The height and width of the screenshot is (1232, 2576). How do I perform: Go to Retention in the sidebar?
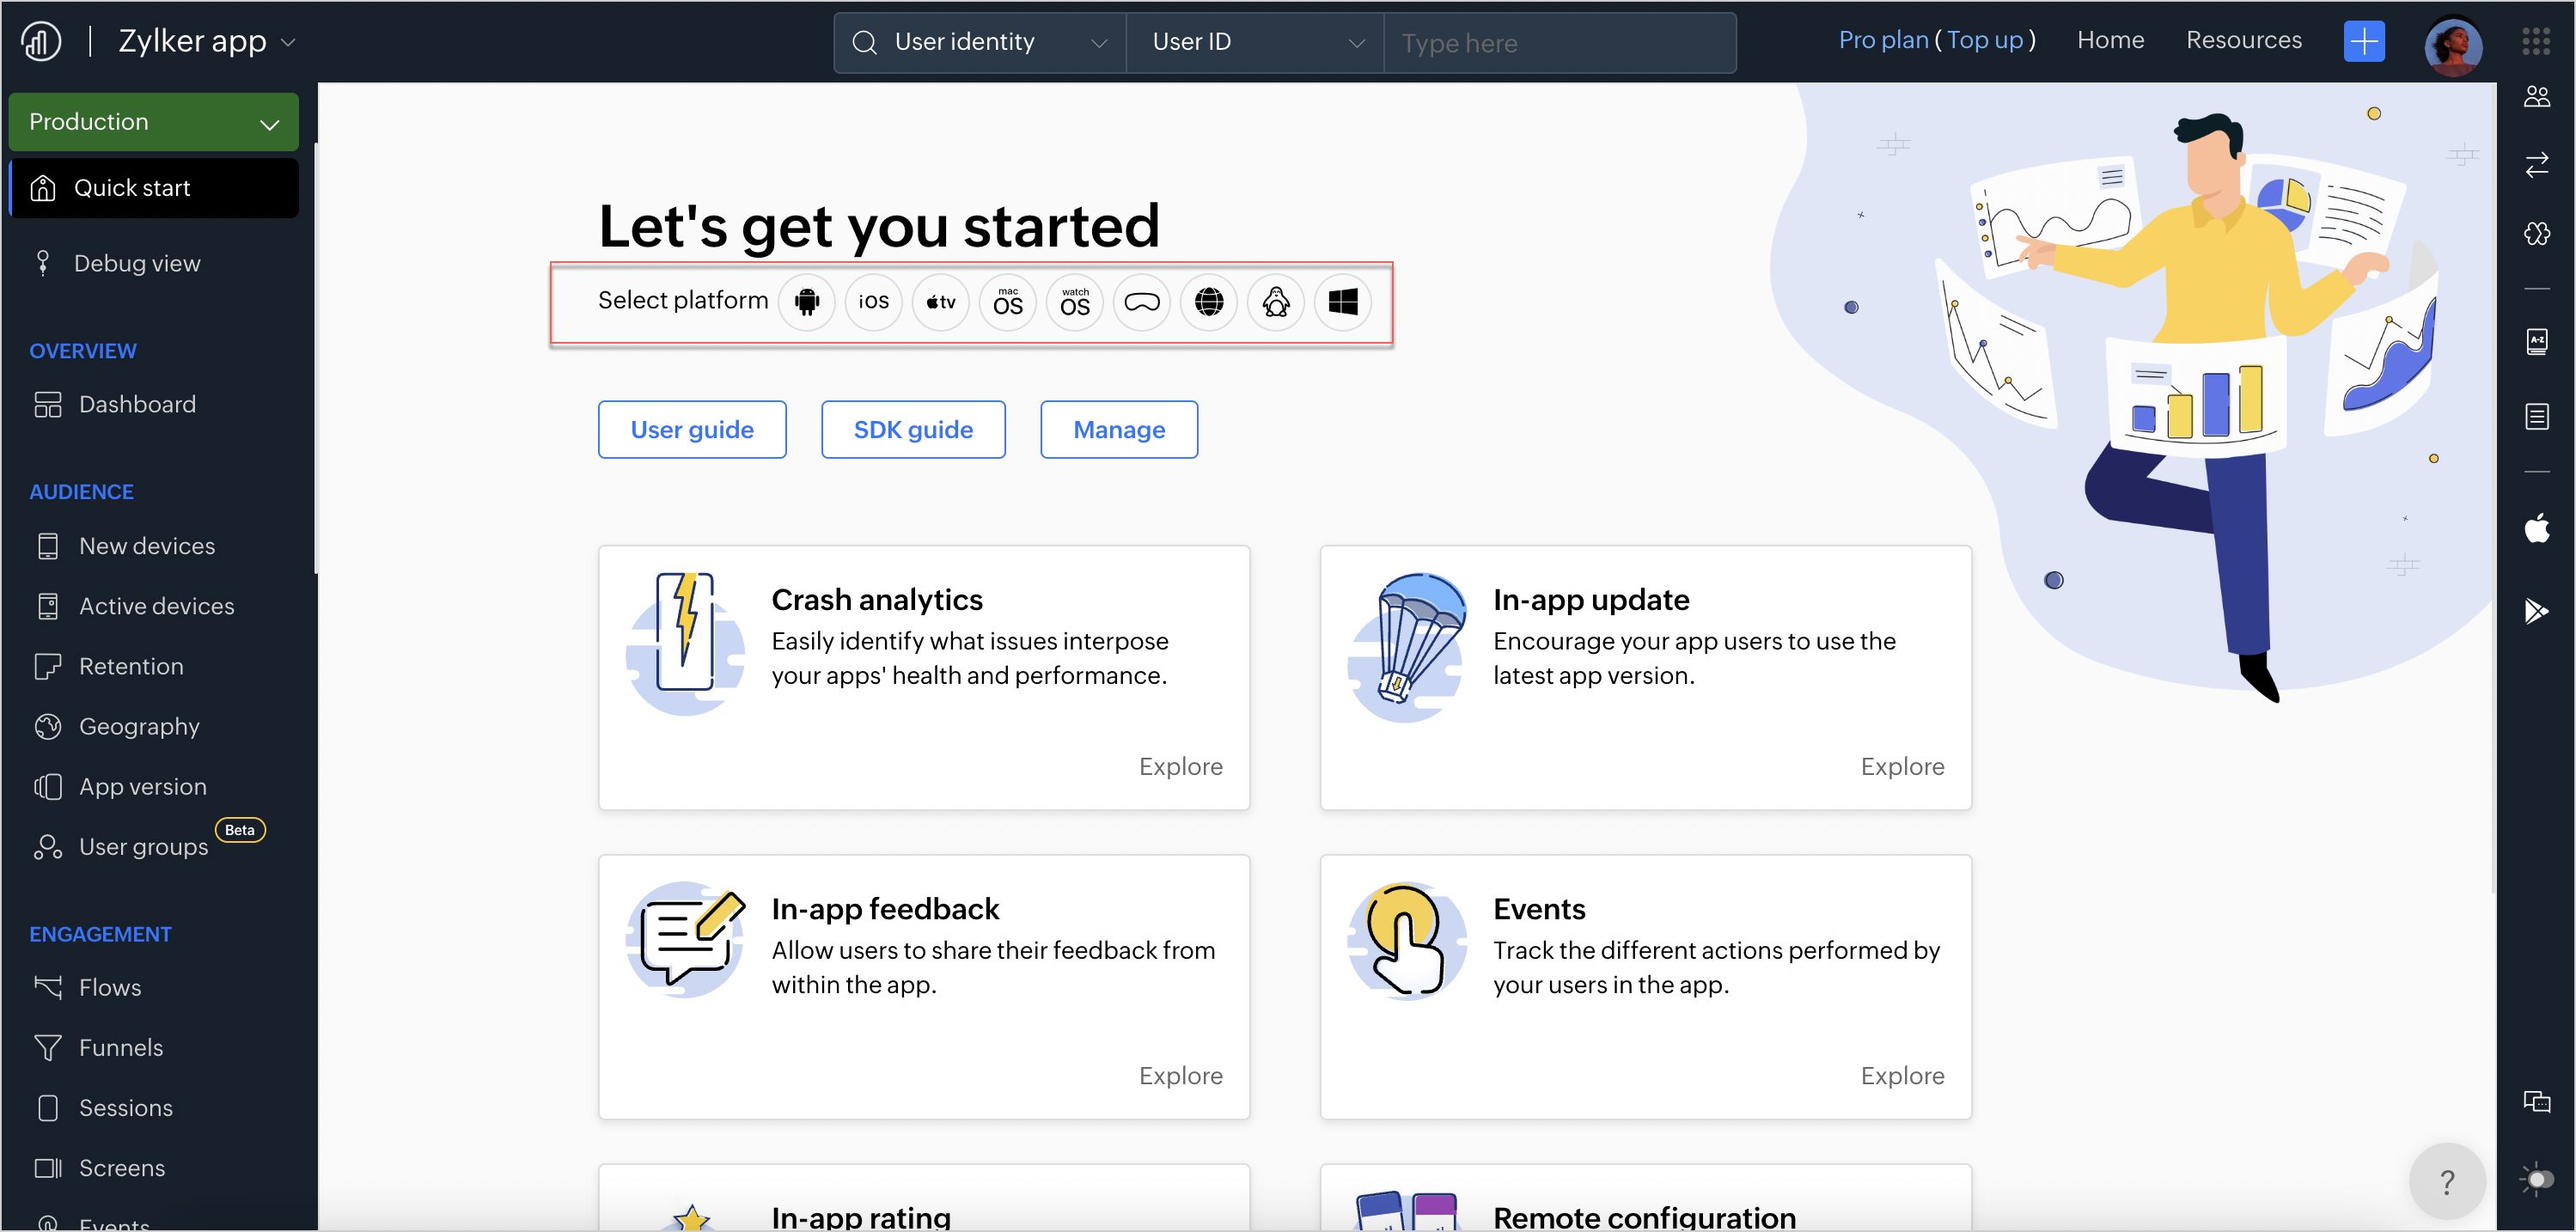[x=131, y=666]
